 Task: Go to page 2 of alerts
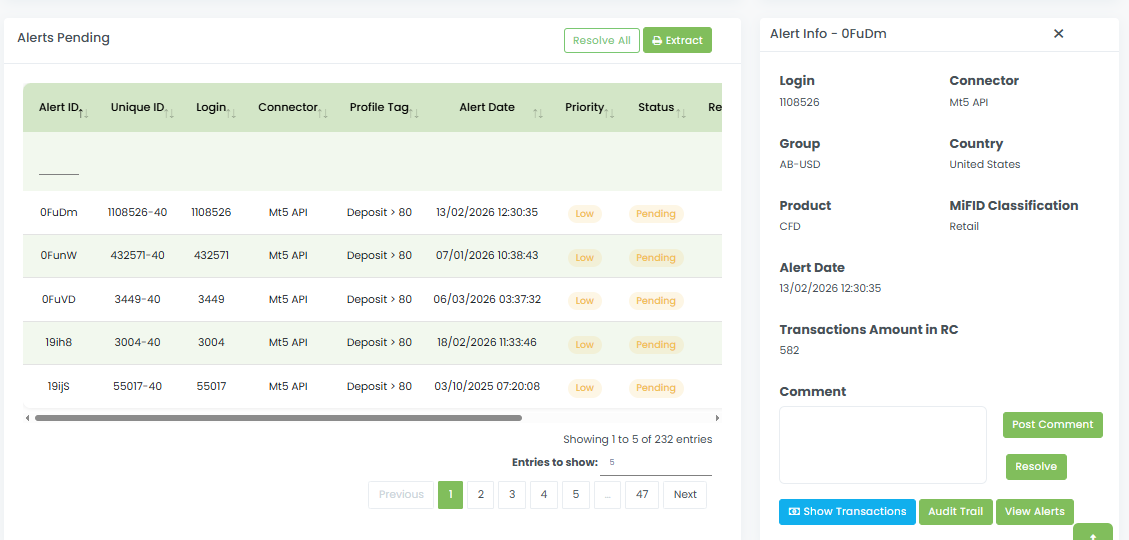tap(480, 494)
